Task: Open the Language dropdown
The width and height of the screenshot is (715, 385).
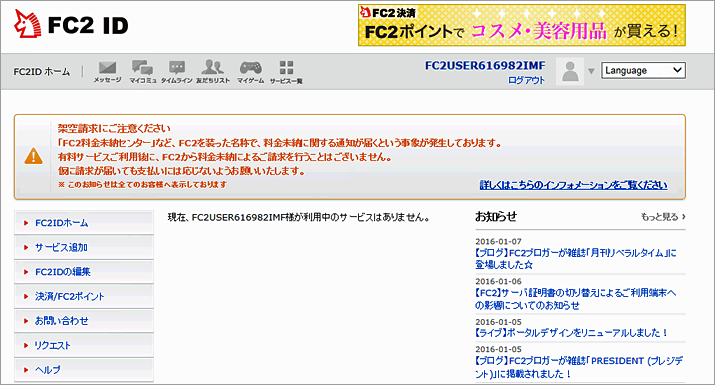Action: pyautogui.click(x=643, y=70)
